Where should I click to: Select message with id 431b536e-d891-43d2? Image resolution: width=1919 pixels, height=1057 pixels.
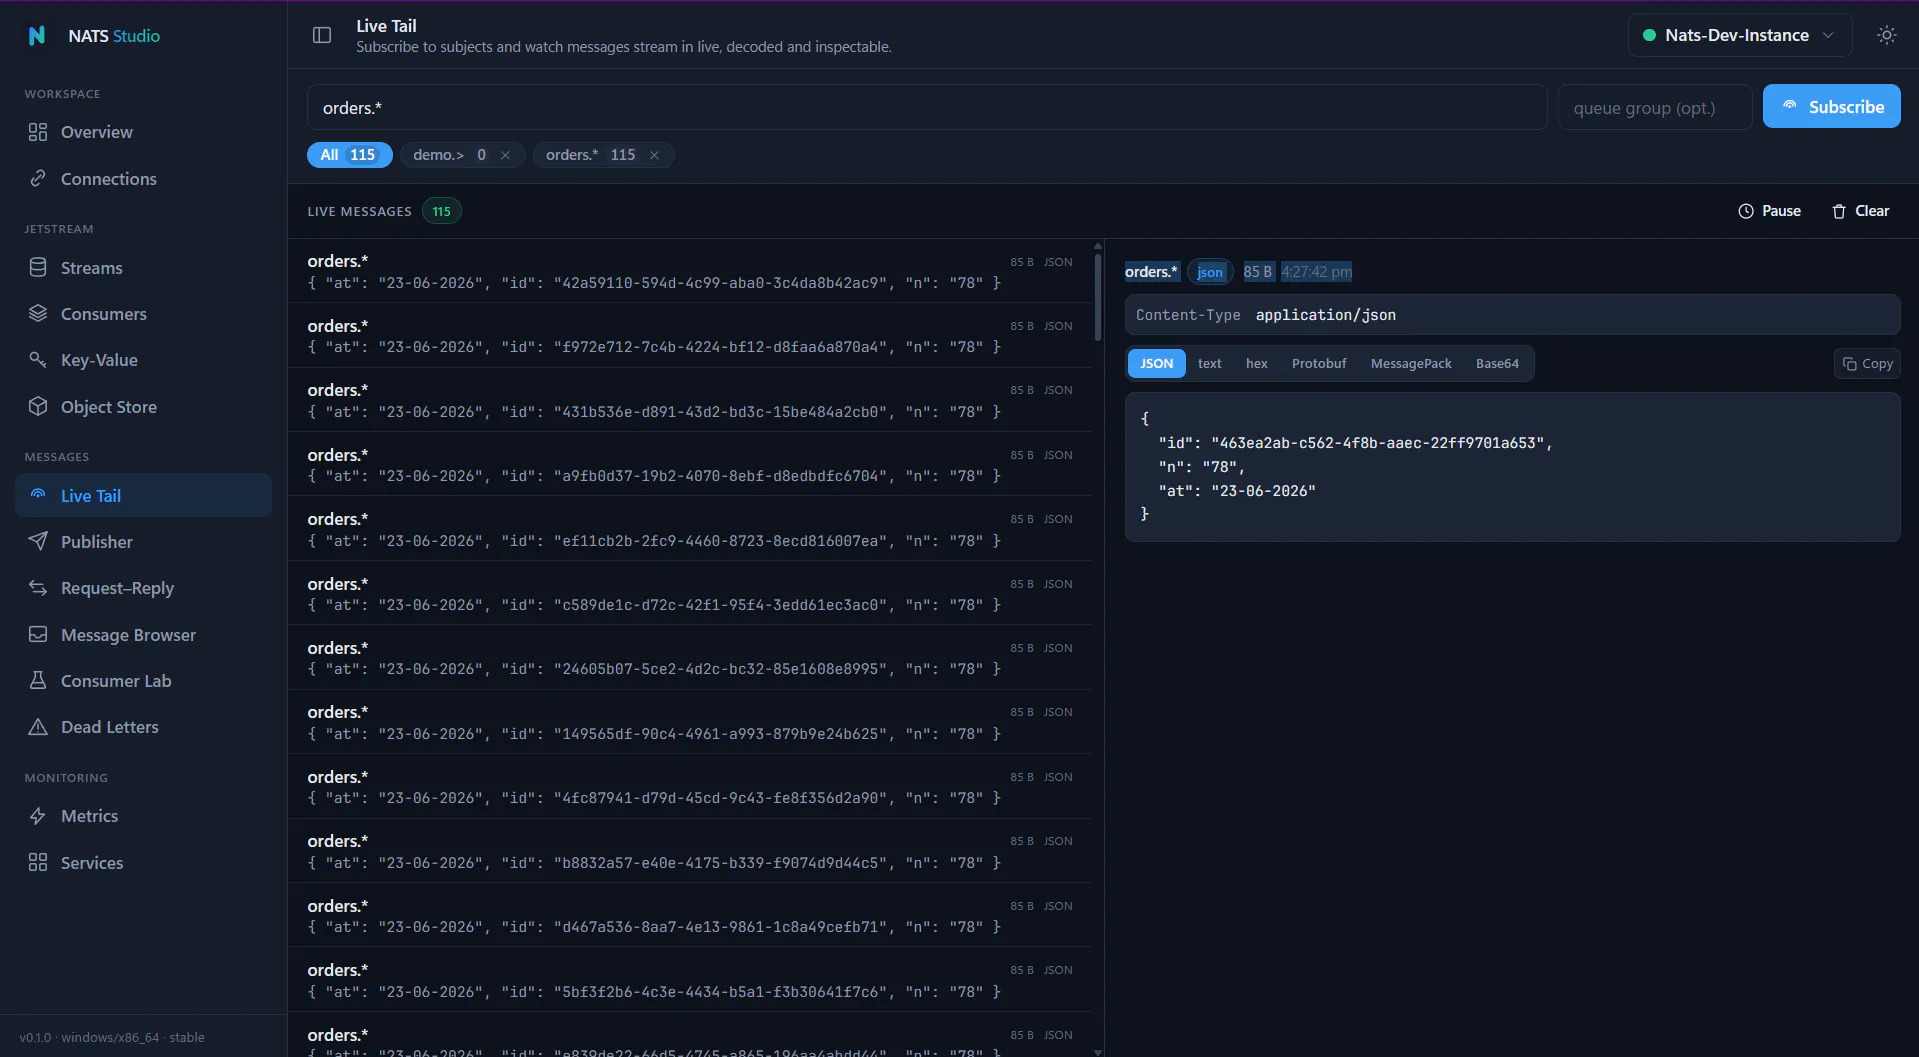[x=690, y=401]
